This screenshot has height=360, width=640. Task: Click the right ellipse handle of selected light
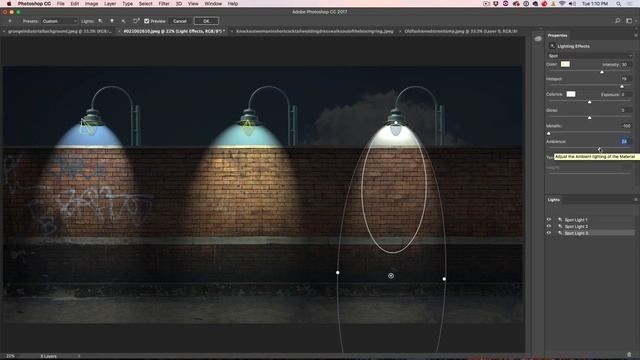[x=444, y=279]
